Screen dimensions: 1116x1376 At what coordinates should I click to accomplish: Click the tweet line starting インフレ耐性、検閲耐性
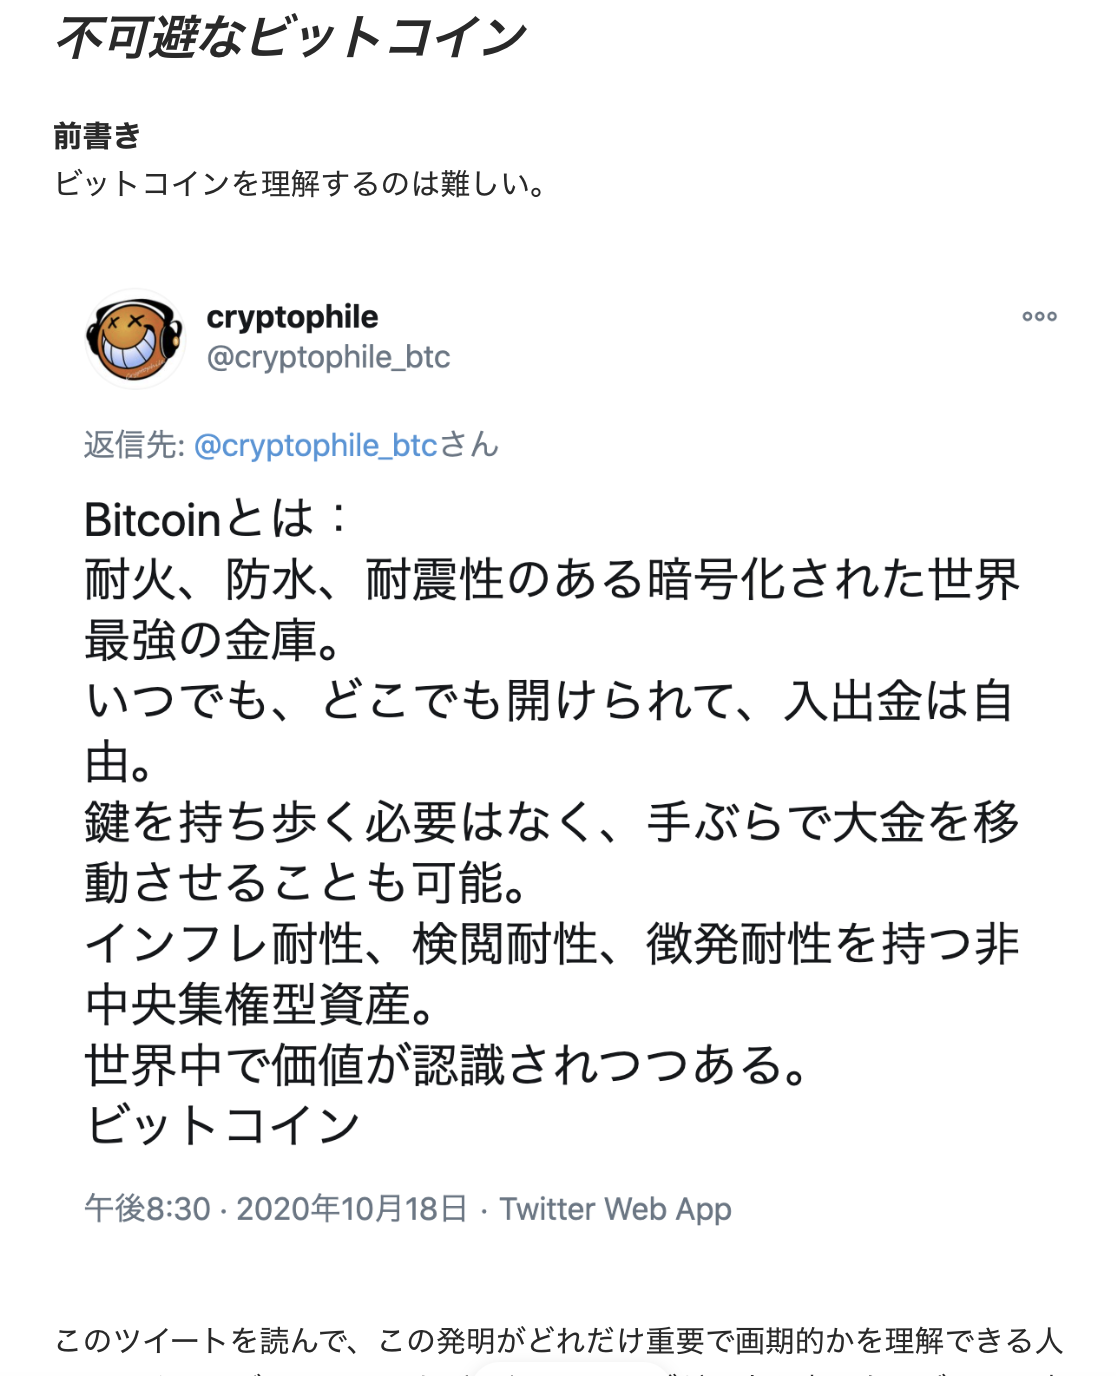coord(552,944)
